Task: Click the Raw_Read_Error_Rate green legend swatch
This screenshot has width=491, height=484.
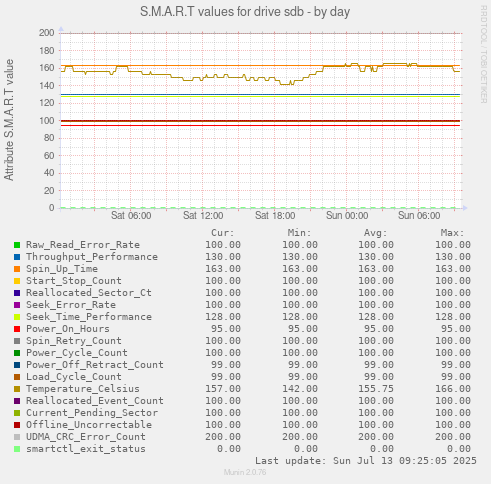Action: pyautogui.click(x=17, y=245)
